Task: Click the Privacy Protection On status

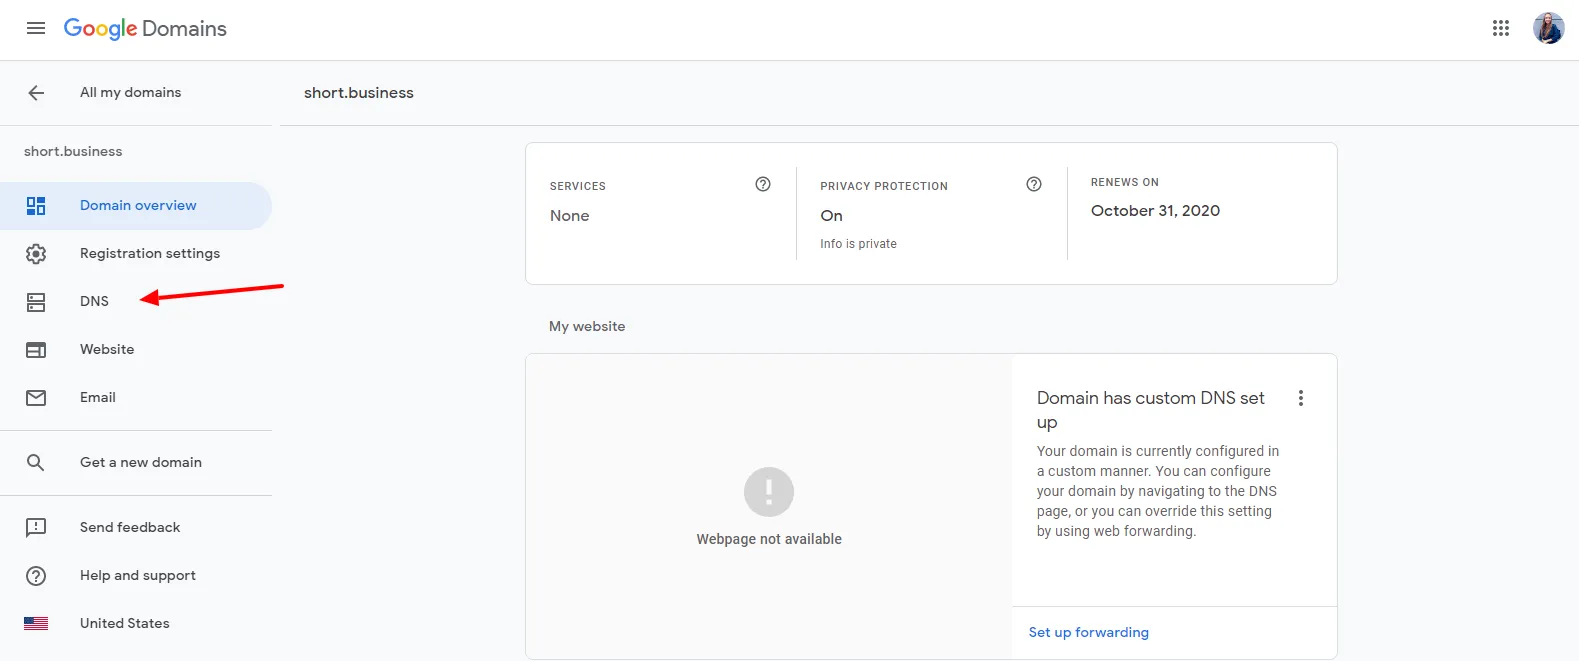Action: (832, 216)
